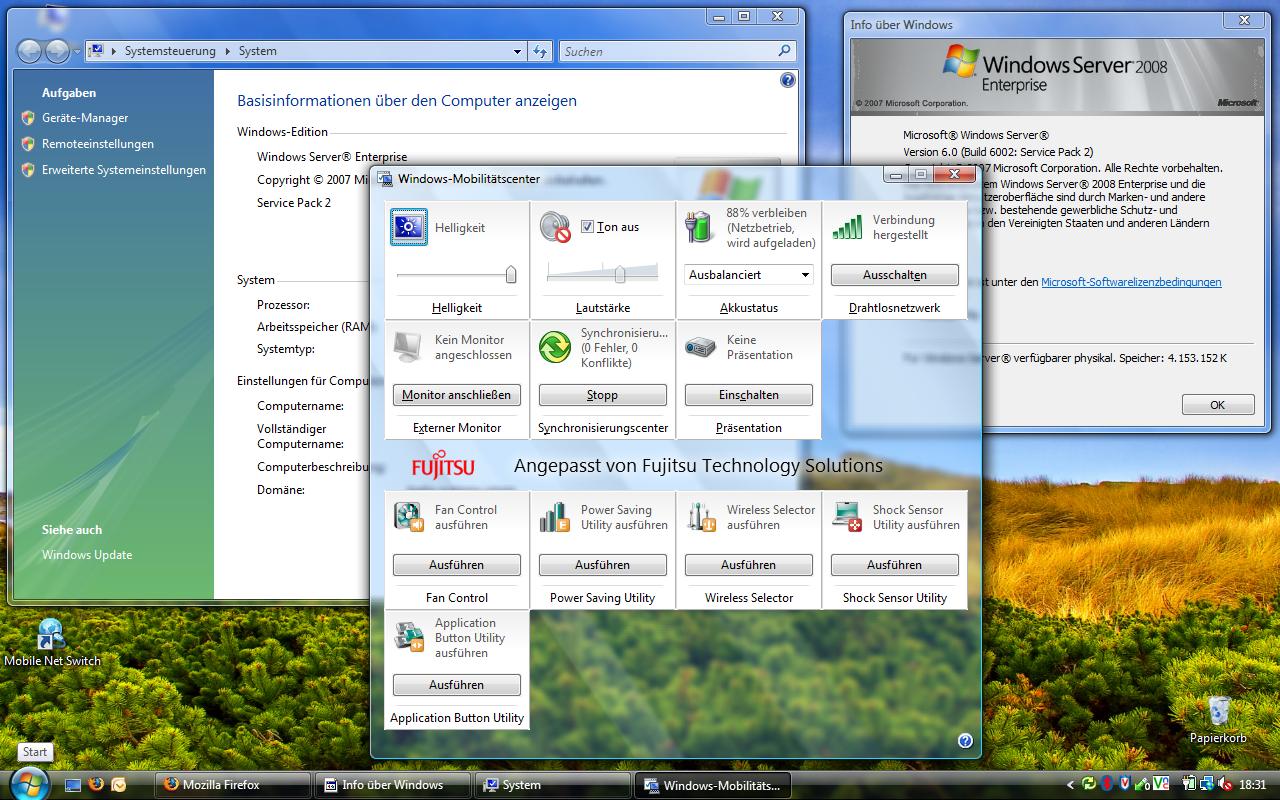The image size is (1280, 800).
Task: Open Erweiterte Systemeinstellungen link
Action: (124, 170)
